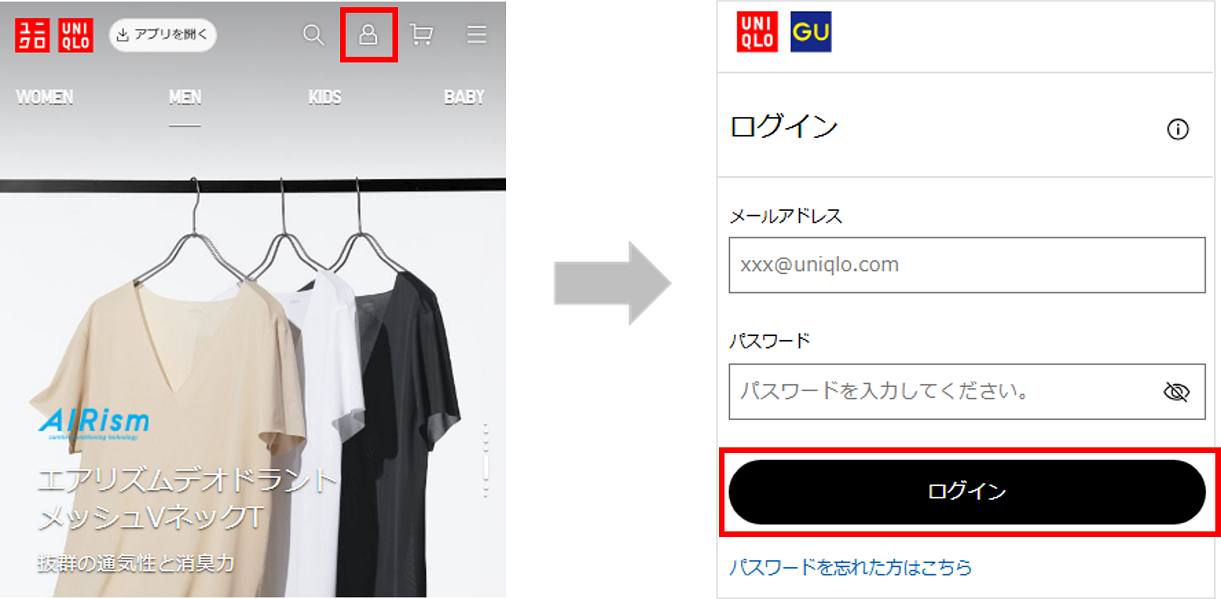Click the アプリを開く open app button
This screenshot has width=1221, height=599.
[162, 35]
